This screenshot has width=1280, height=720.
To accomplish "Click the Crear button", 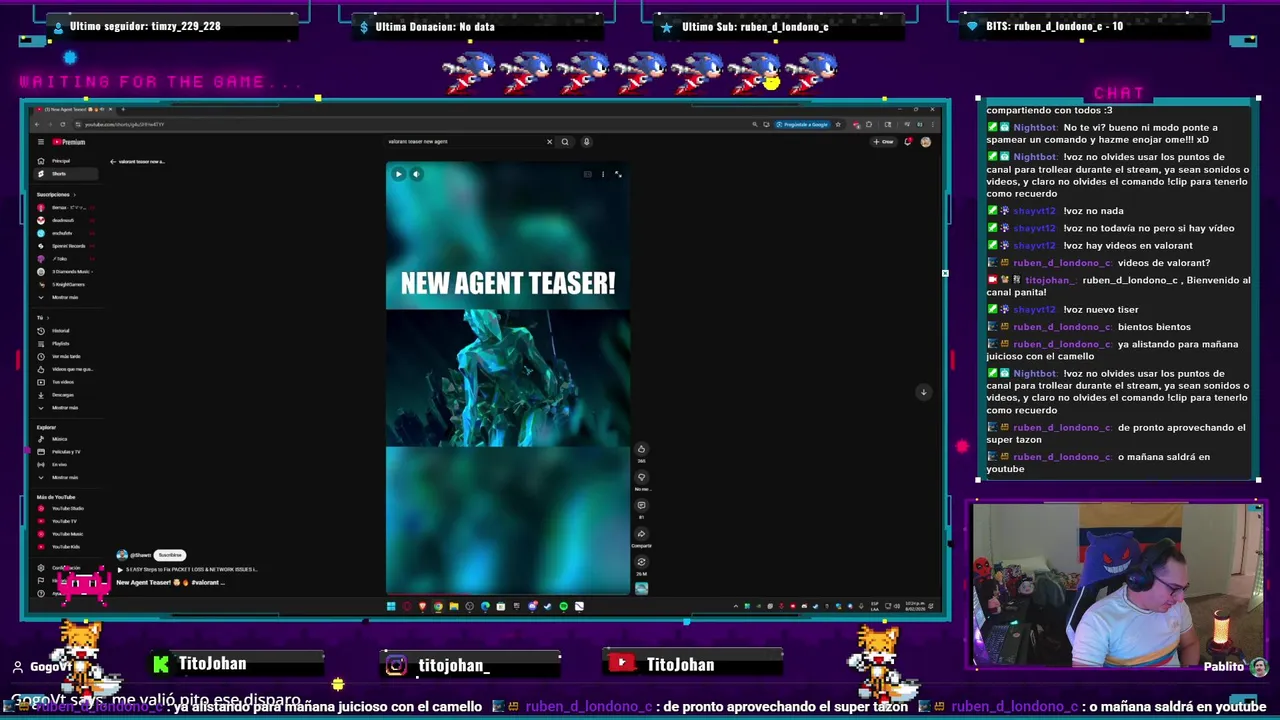I will coord(883,142).
